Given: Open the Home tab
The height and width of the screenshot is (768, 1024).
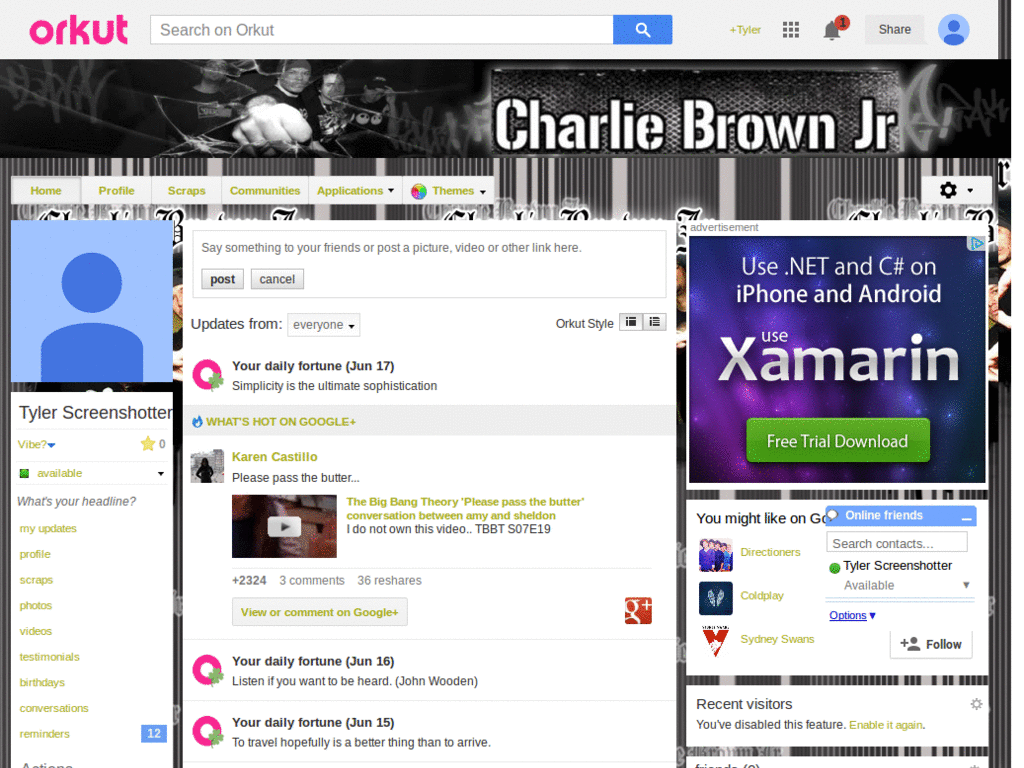Looking at the screenshot, I should (x=46, y=191).
